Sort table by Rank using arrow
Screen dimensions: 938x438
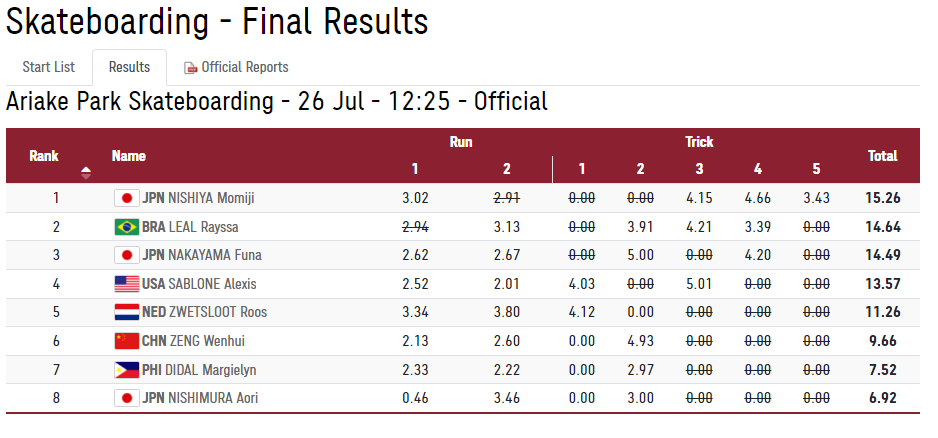point(86,170)
